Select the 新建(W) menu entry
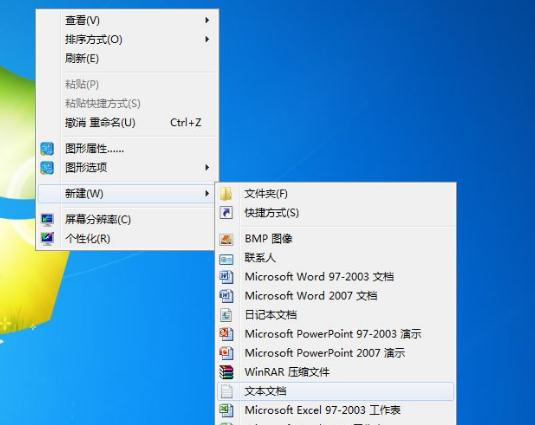 [127, 194]
